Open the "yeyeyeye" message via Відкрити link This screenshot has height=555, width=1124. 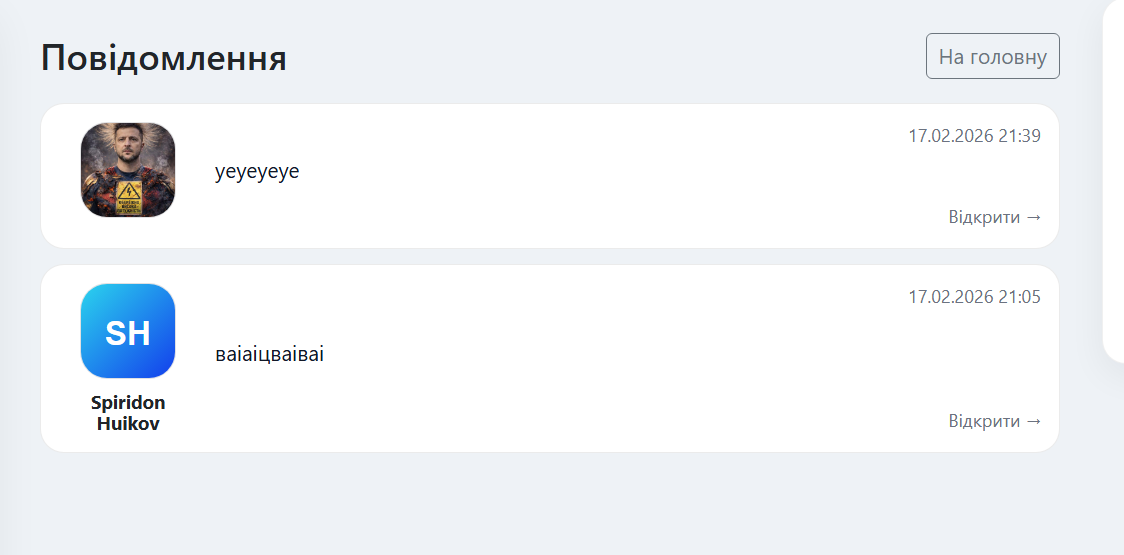point(994,217)
